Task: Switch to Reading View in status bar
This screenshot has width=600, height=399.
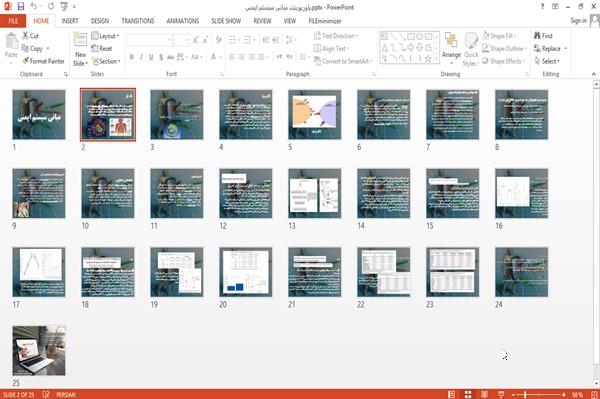Action: (x=484, y=394)
